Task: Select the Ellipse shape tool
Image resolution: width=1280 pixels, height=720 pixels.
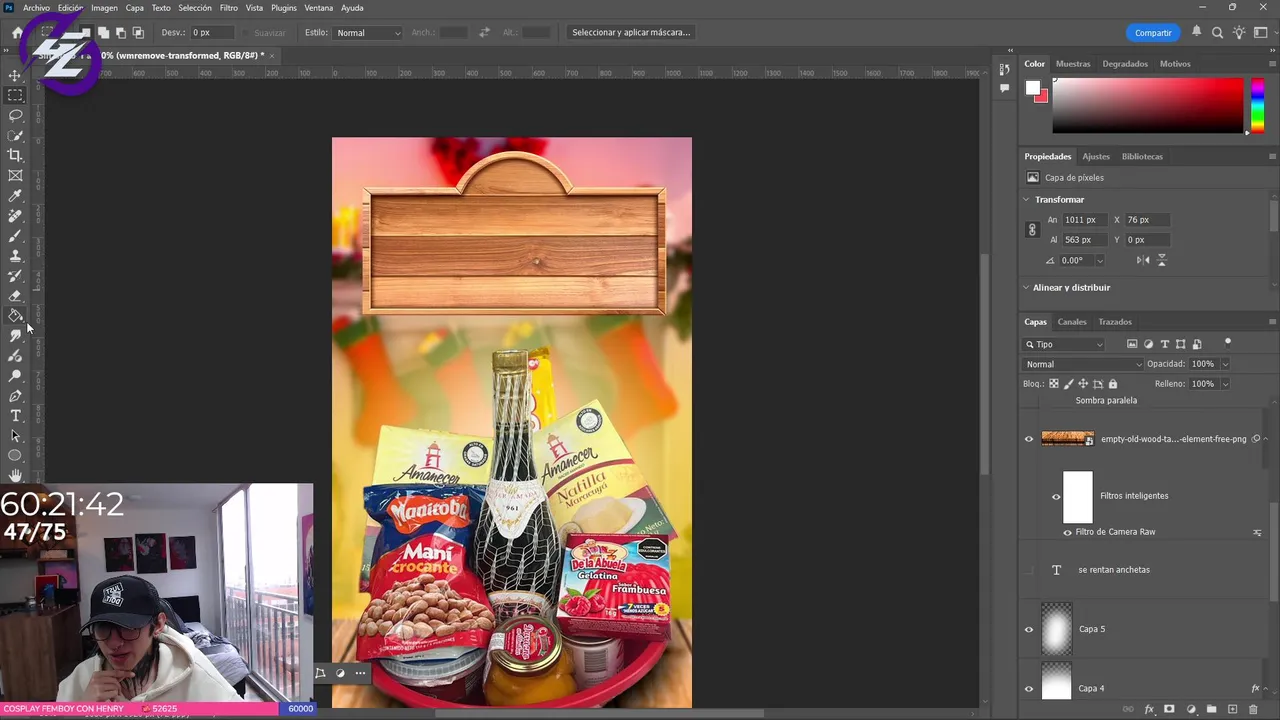Action: pos(15,456)
